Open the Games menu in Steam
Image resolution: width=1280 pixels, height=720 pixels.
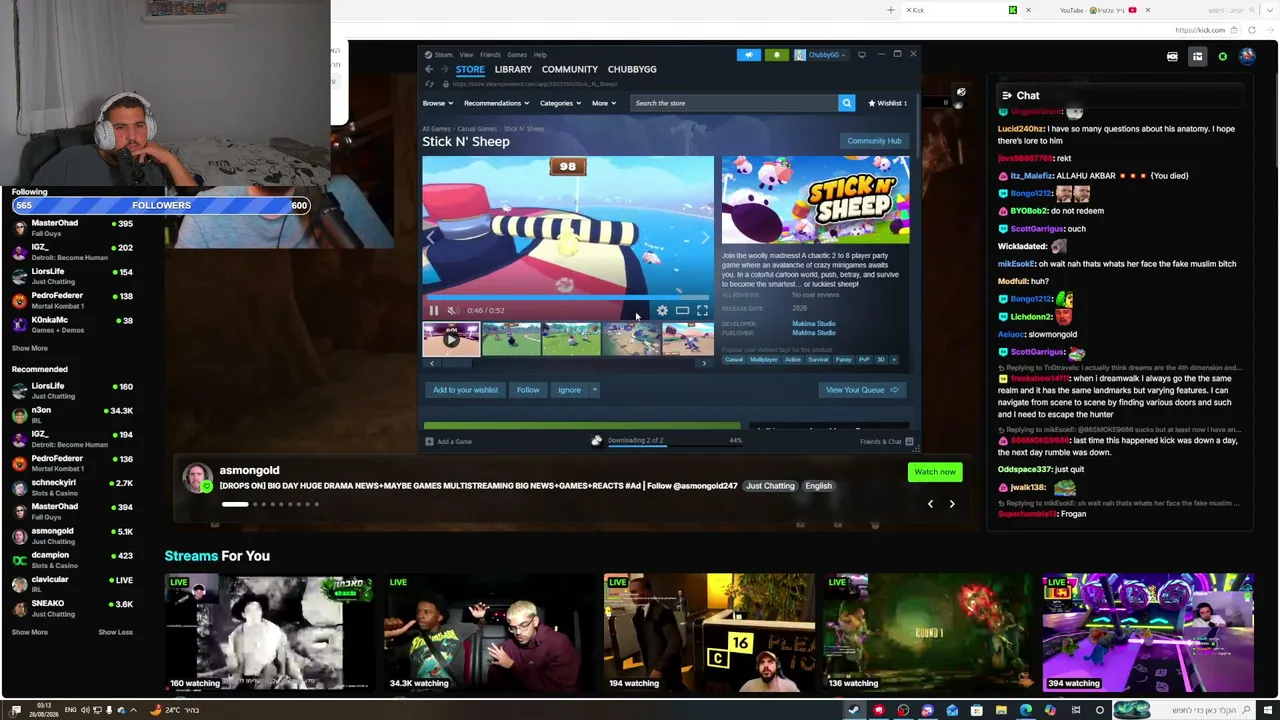517,55
